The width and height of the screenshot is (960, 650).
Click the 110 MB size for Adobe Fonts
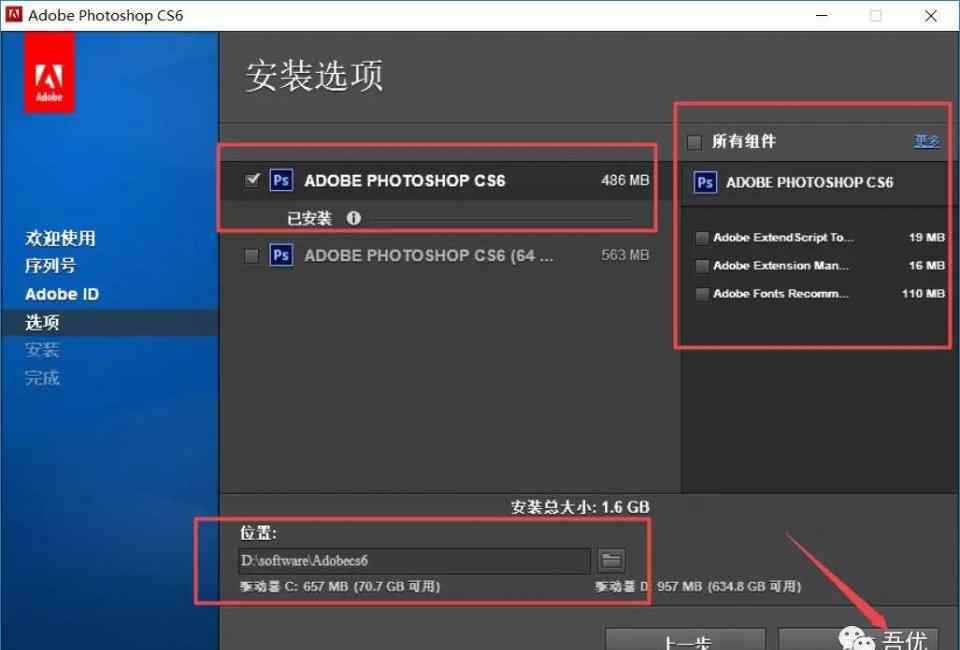tap(923, 294)
